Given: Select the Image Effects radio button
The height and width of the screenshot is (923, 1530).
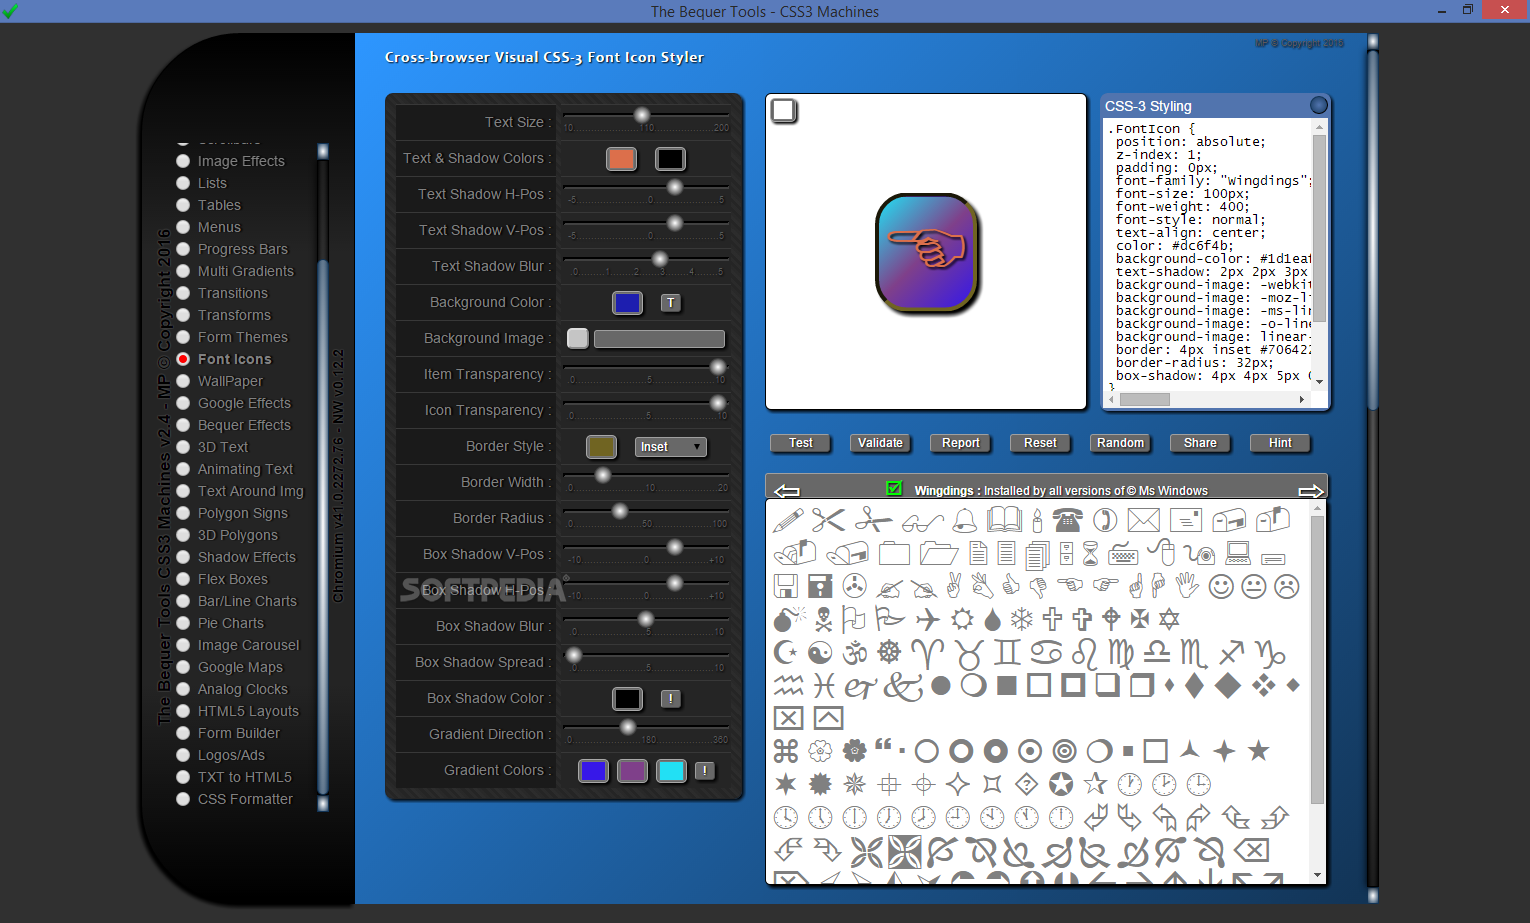Looking at the screenshot, I should (x=183, y=161).
